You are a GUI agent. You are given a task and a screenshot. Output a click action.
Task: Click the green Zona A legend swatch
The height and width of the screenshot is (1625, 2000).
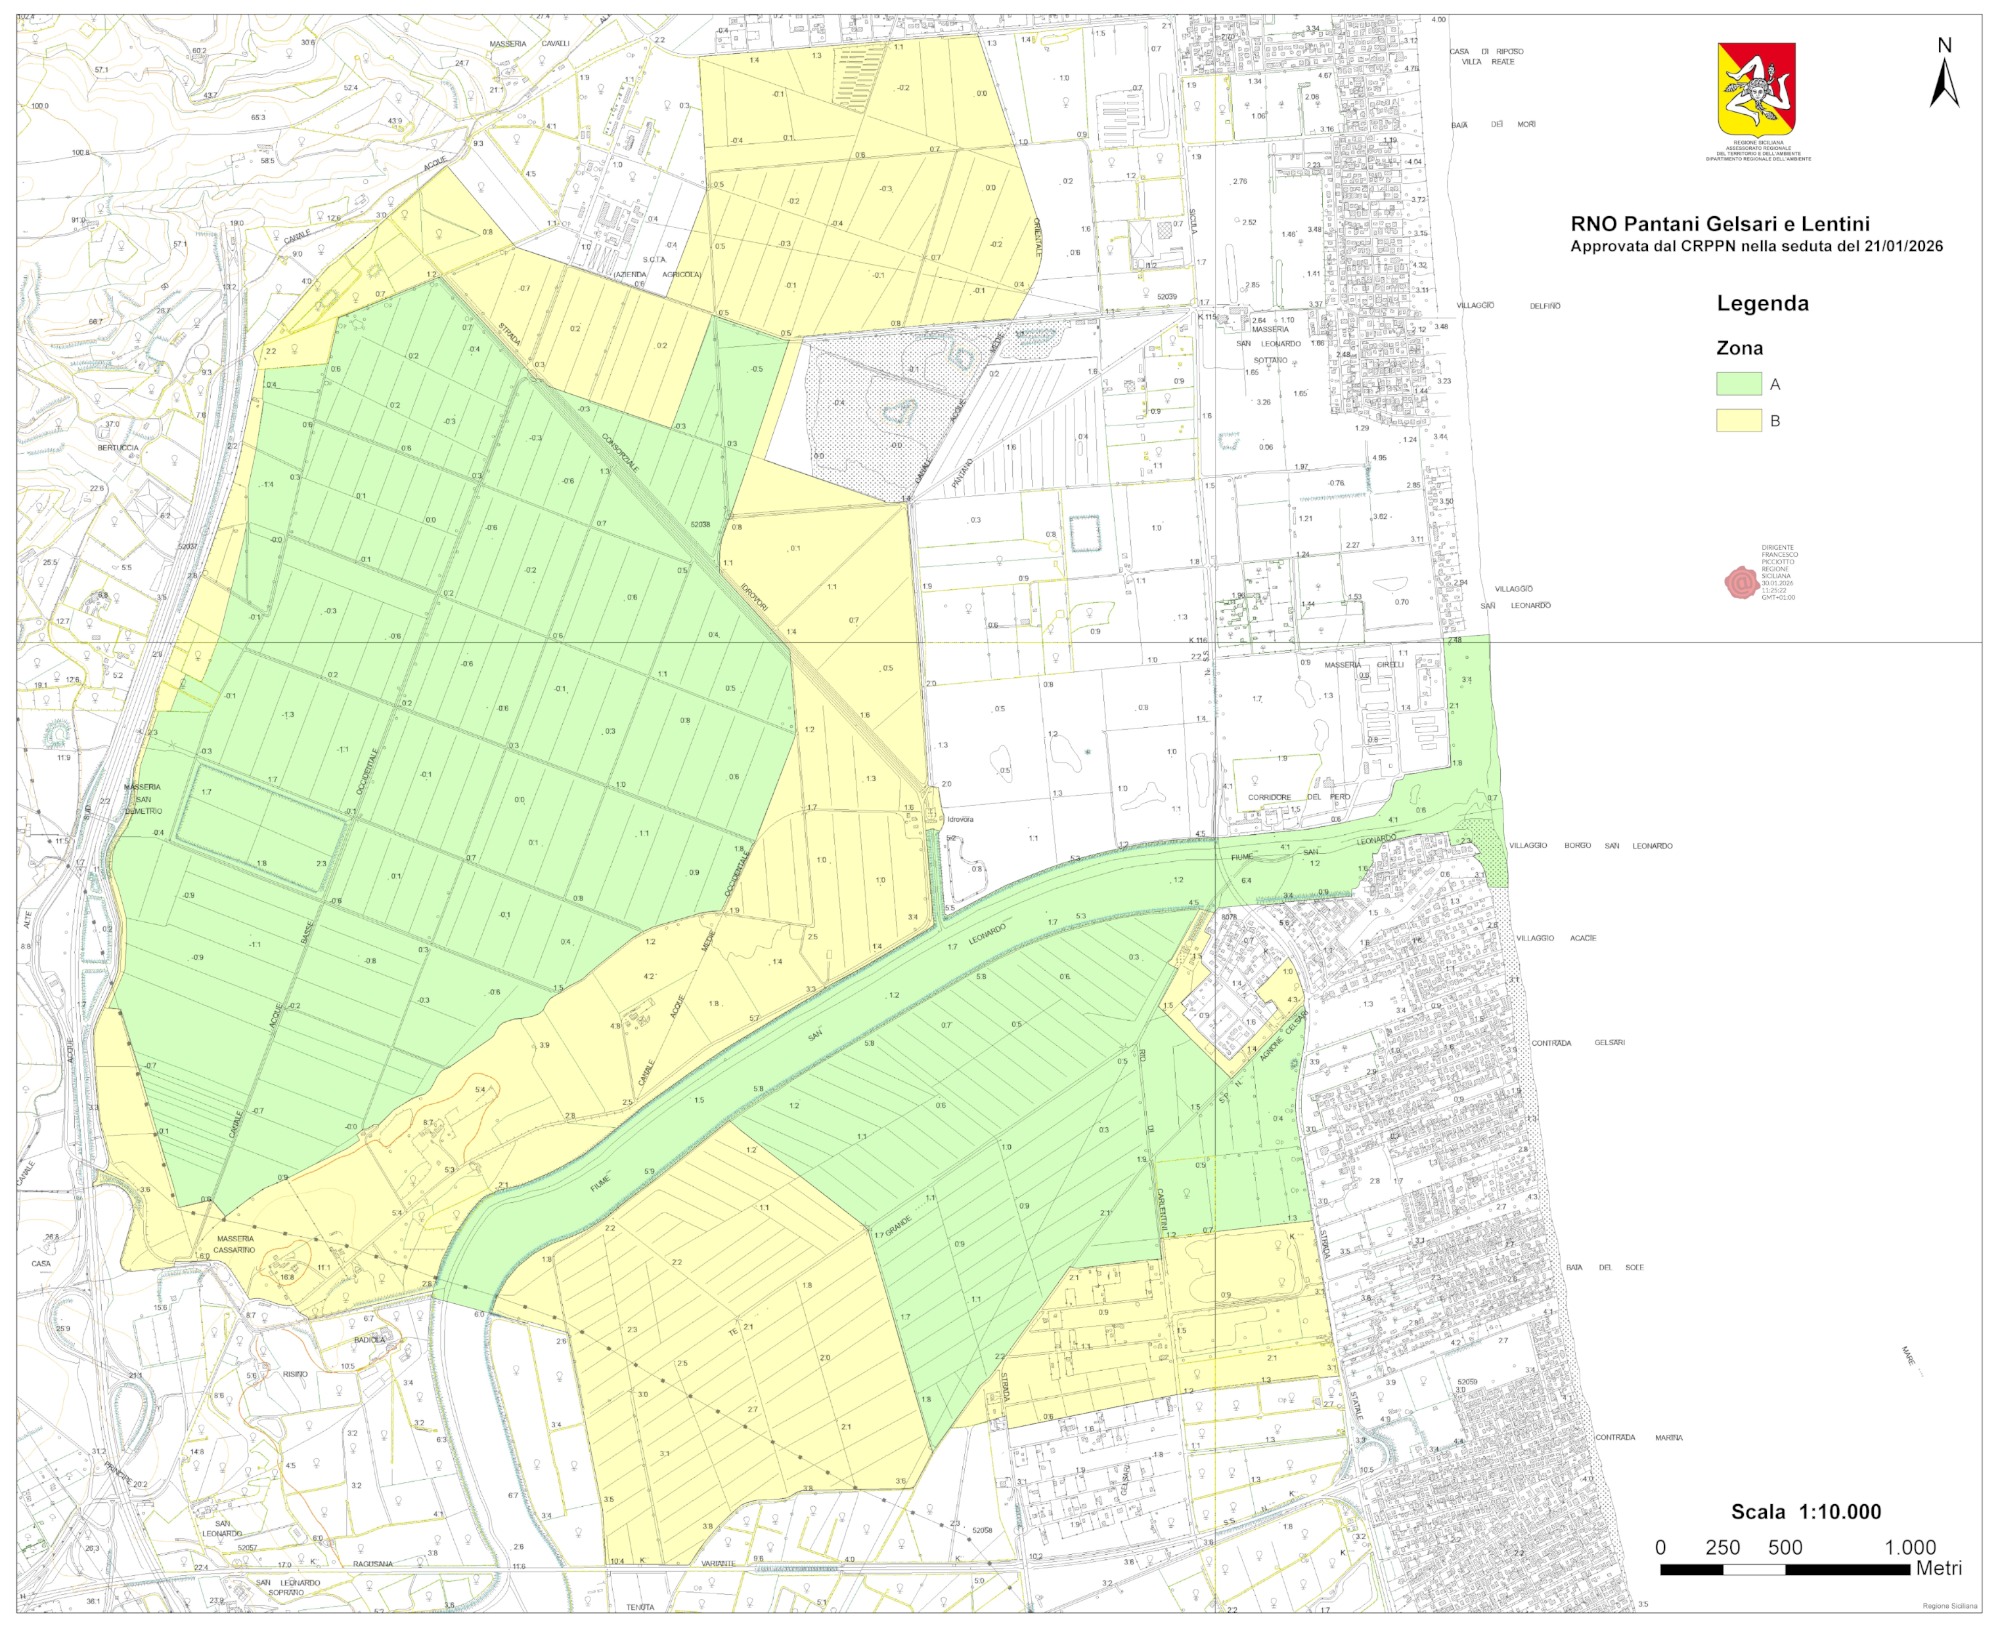1739,384
